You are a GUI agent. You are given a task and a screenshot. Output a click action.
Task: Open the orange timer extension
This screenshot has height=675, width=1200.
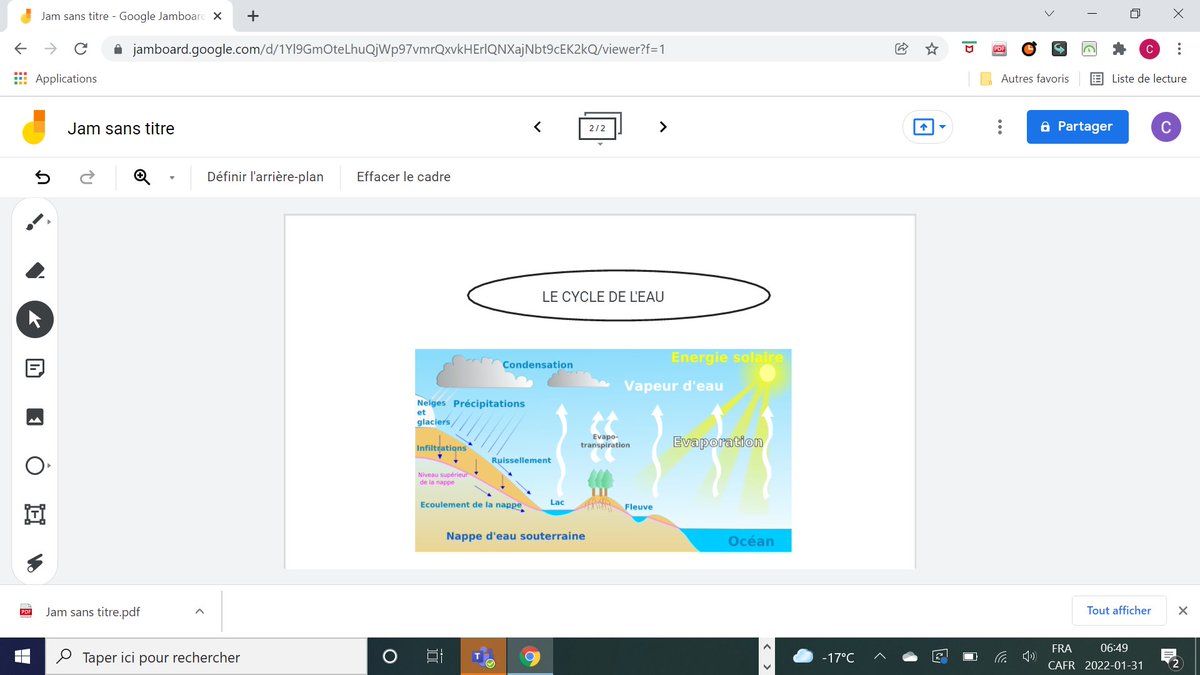coord(1029,48)
